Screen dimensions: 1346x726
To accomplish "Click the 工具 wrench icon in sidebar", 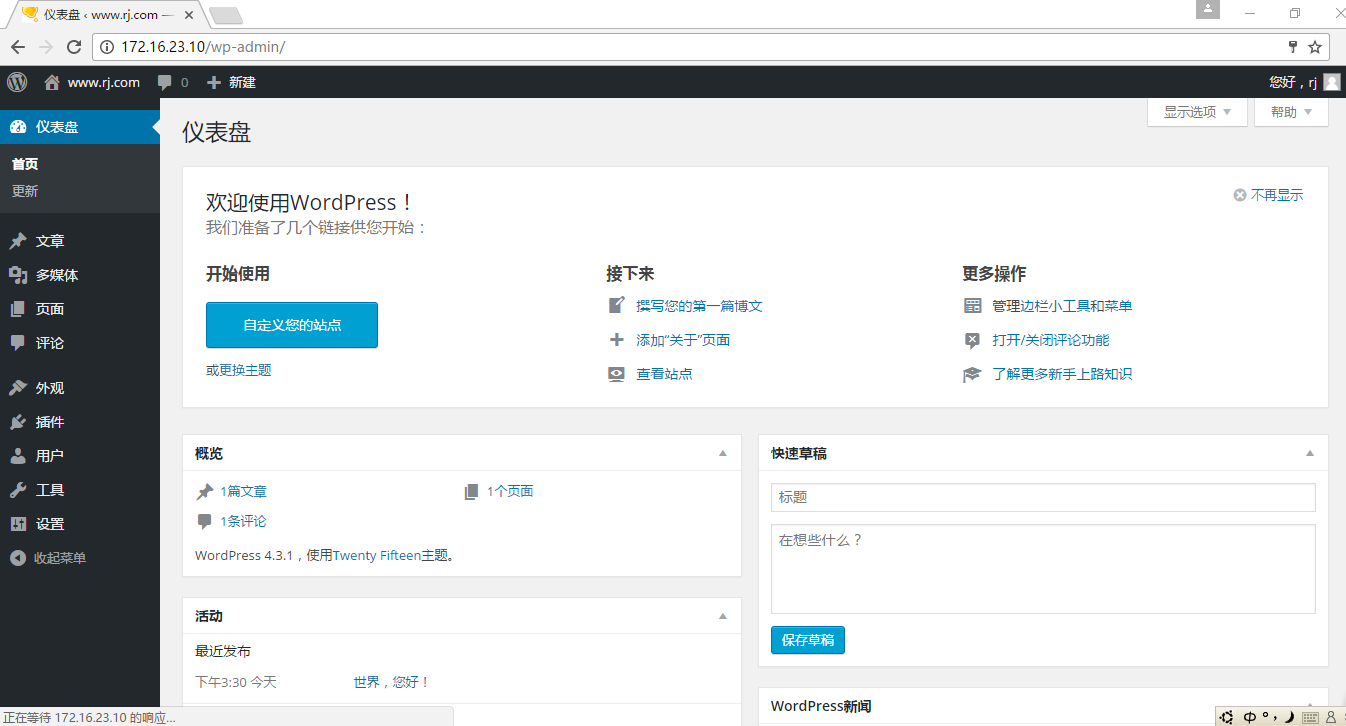I will coord(18,490).
